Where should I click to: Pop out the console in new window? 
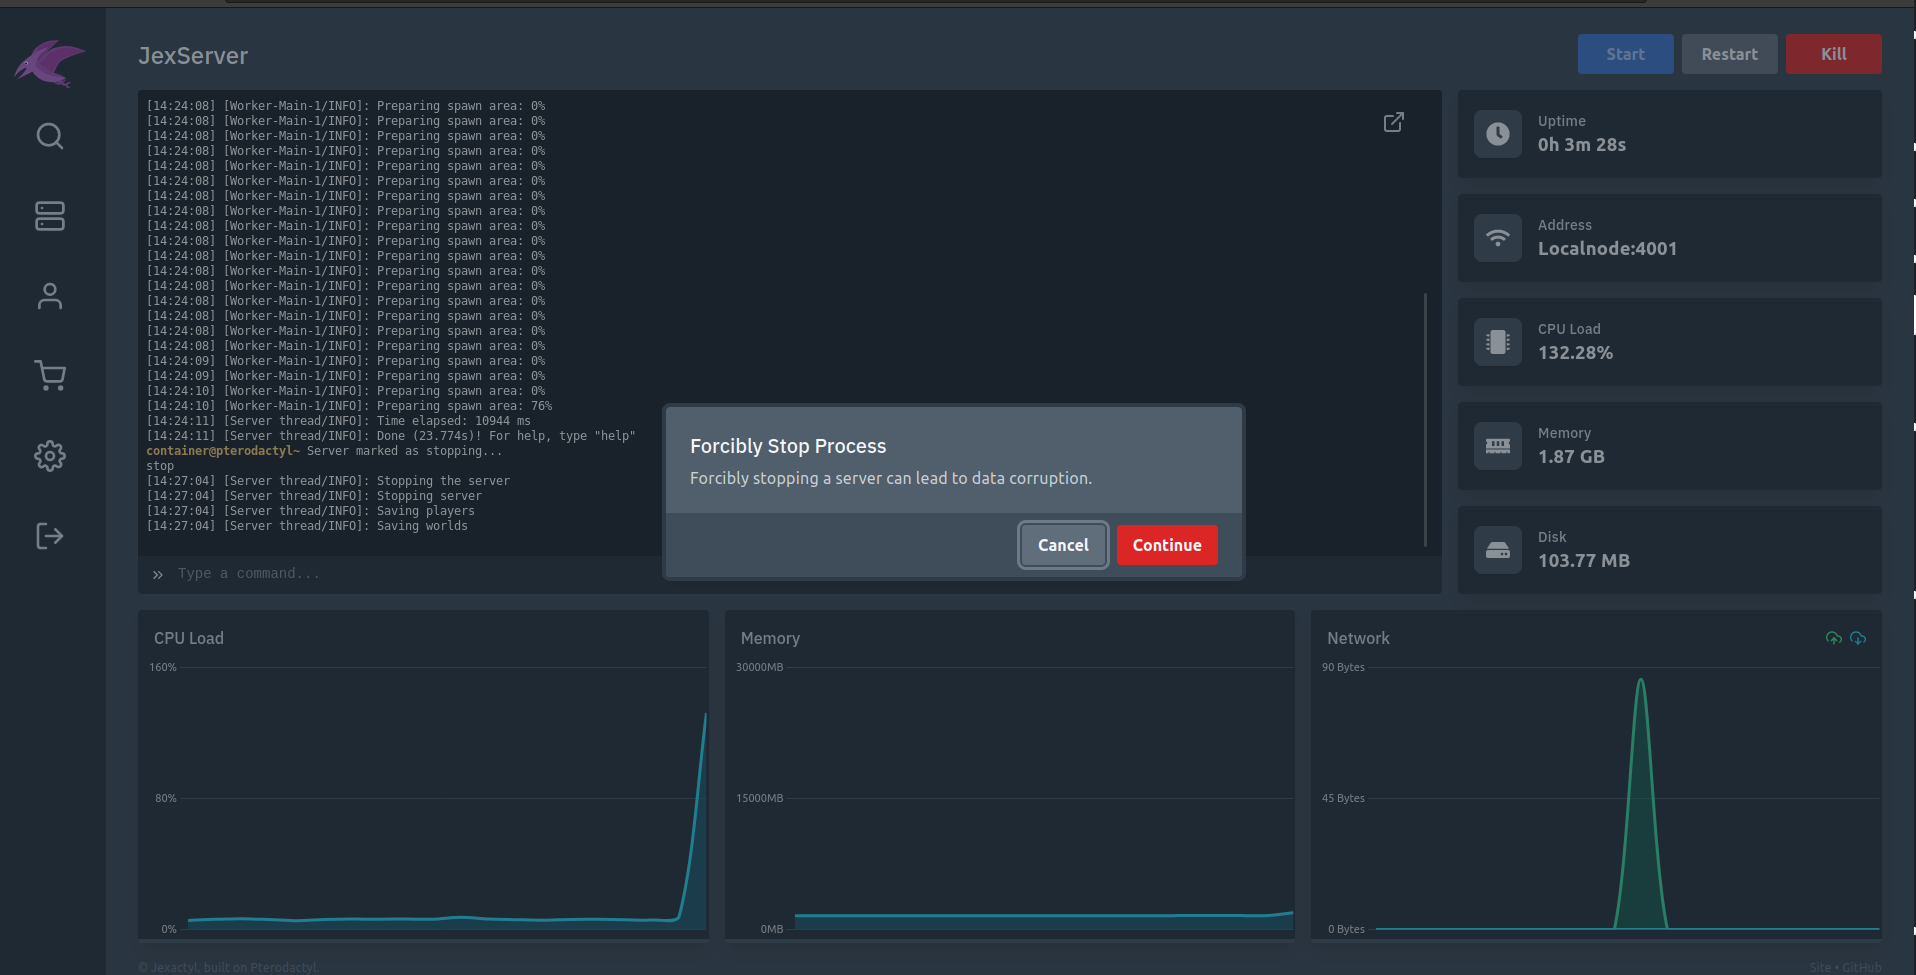(1393, 122)
